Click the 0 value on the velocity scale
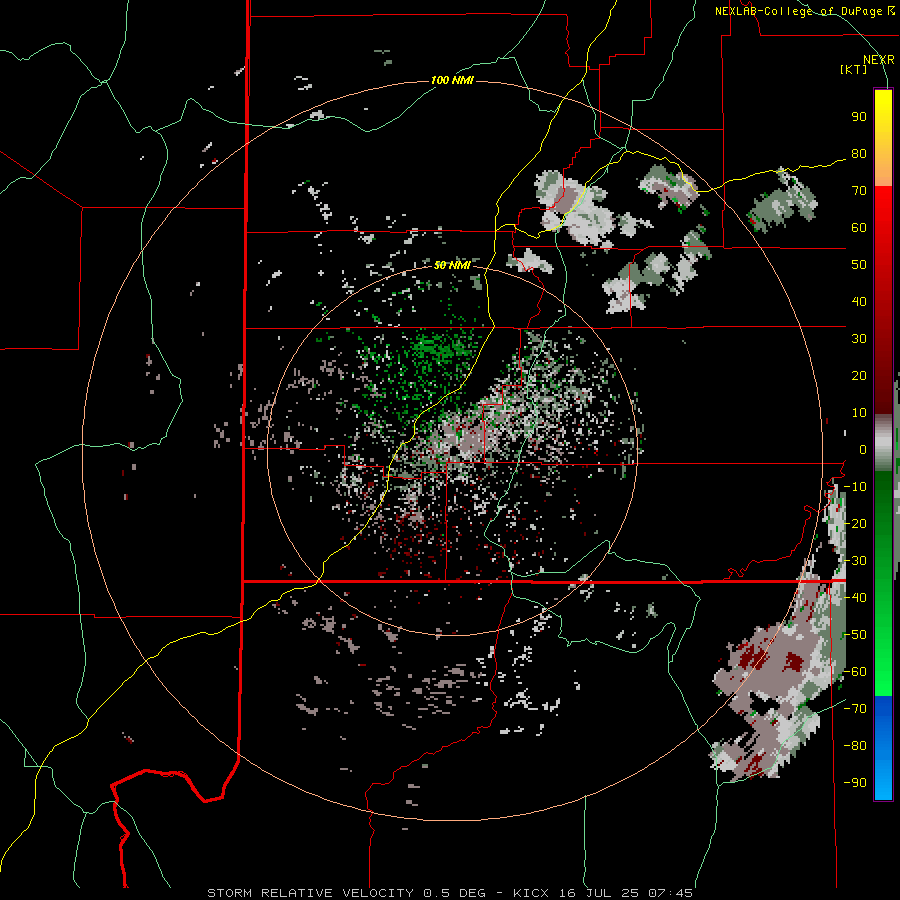The image size is (900, 900). coord(863,449)
